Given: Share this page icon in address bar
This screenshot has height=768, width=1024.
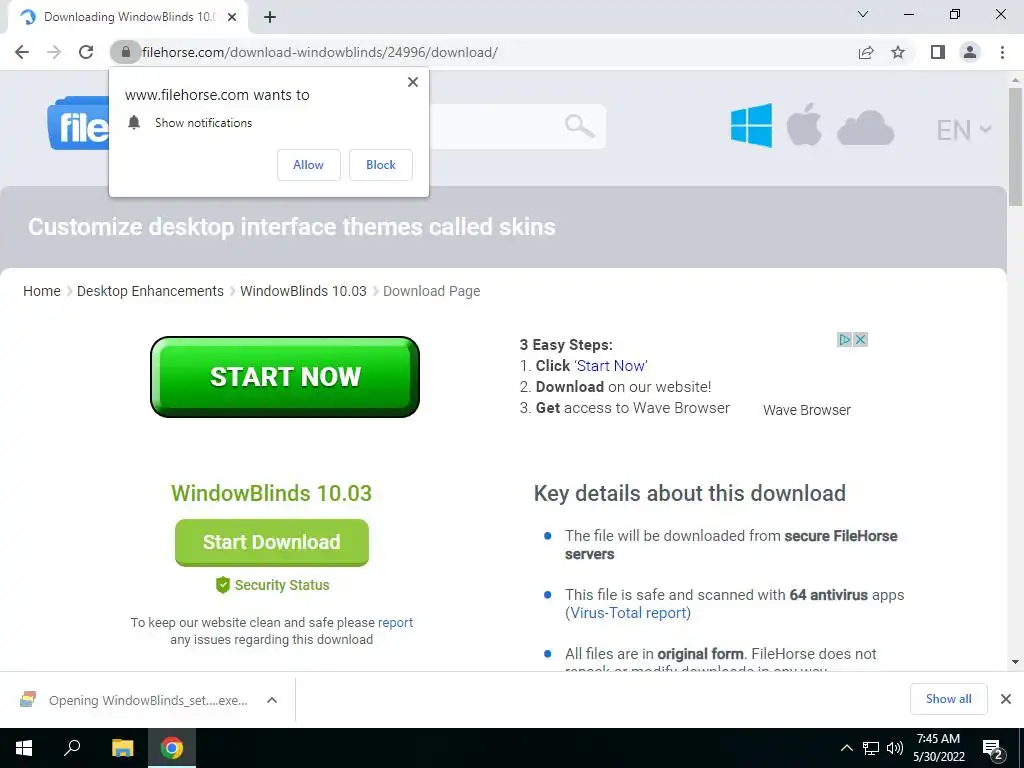Looking at the screenshot, I should tap(866, 52).
